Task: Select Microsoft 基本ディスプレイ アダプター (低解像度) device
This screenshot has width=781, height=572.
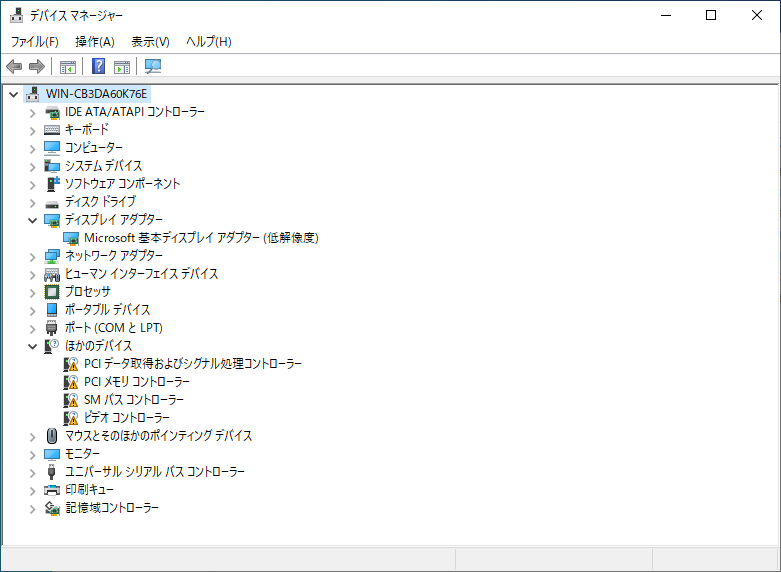Action: tap(201, 238)
